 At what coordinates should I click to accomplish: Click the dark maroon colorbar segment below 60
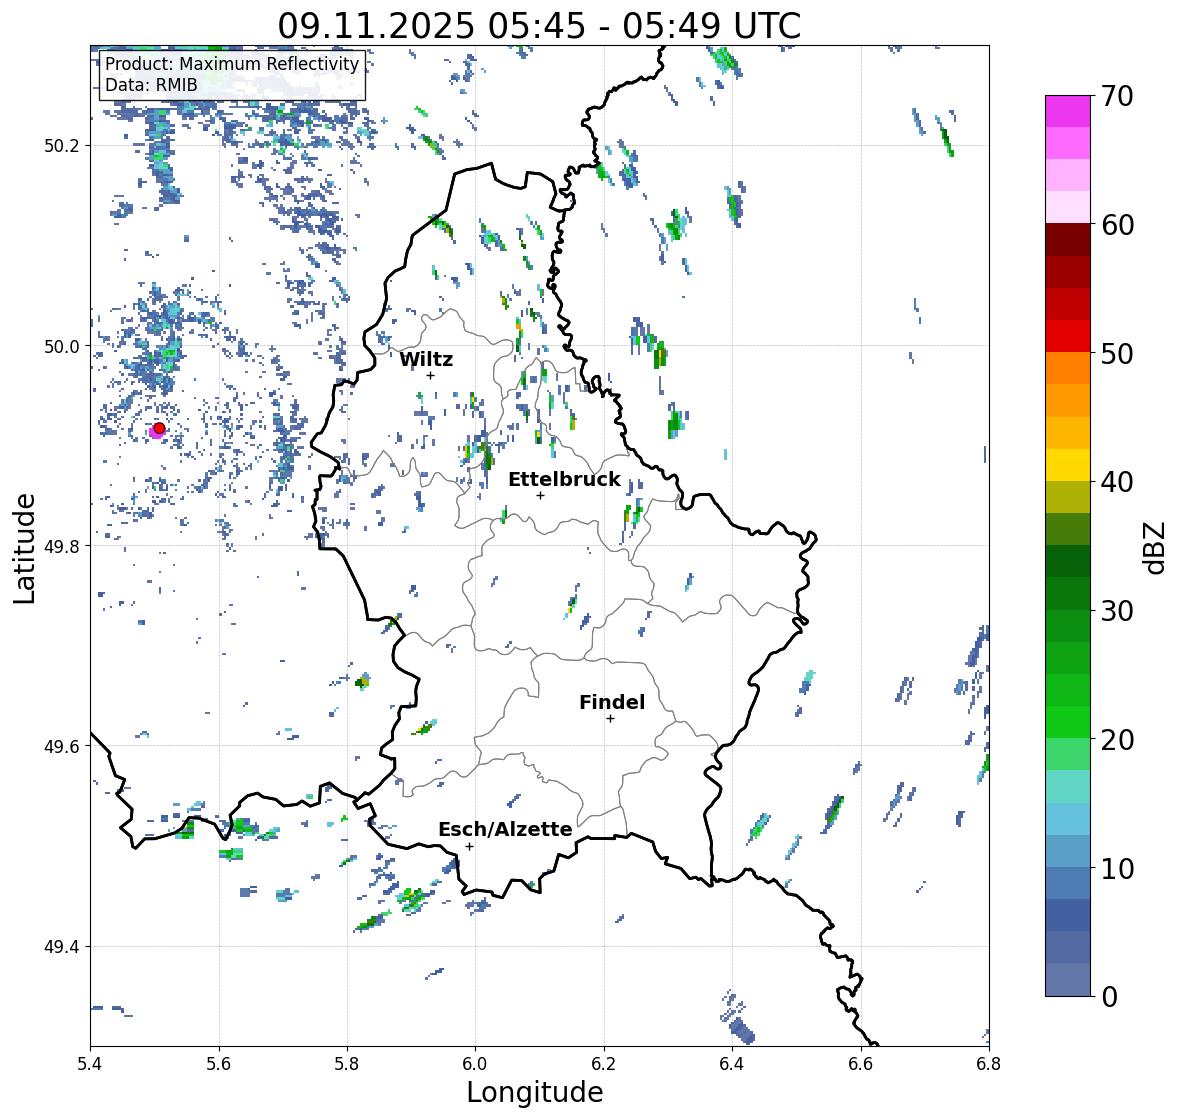point(1068,240)
